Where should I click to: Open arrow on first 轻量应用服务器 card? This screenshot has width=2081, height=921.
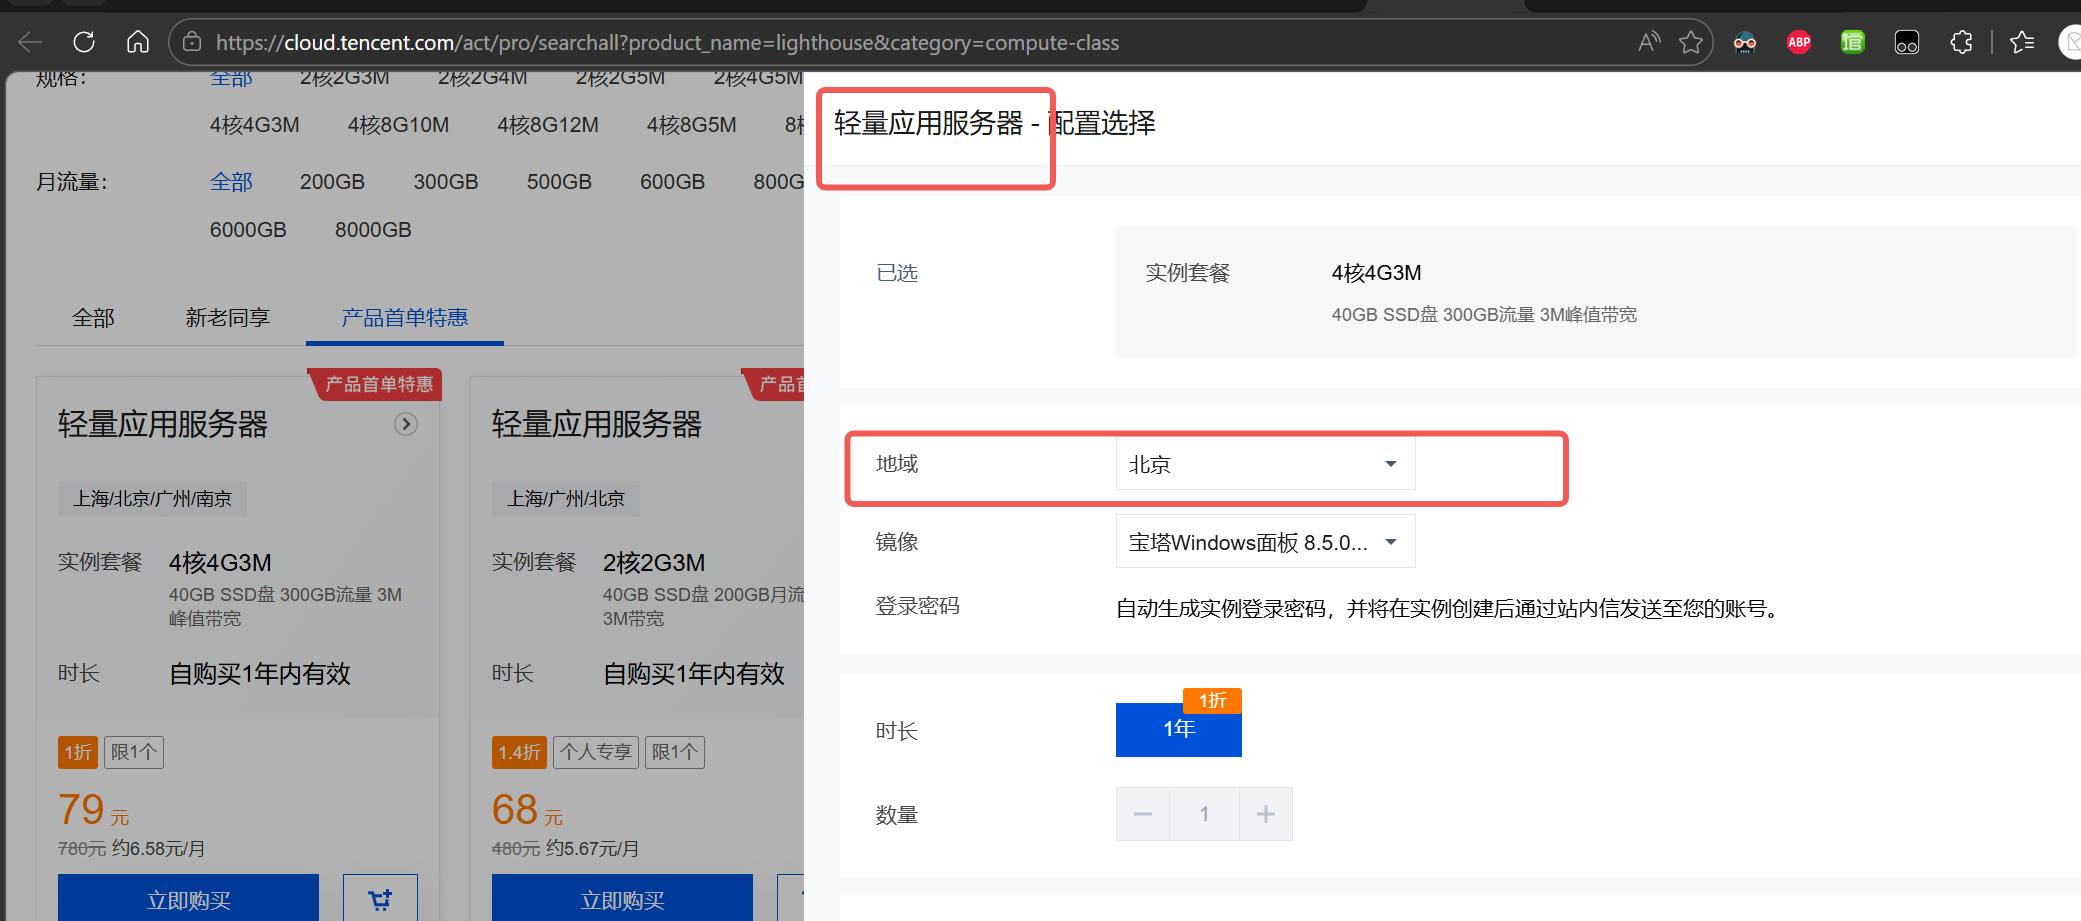(x=406, y=424)
